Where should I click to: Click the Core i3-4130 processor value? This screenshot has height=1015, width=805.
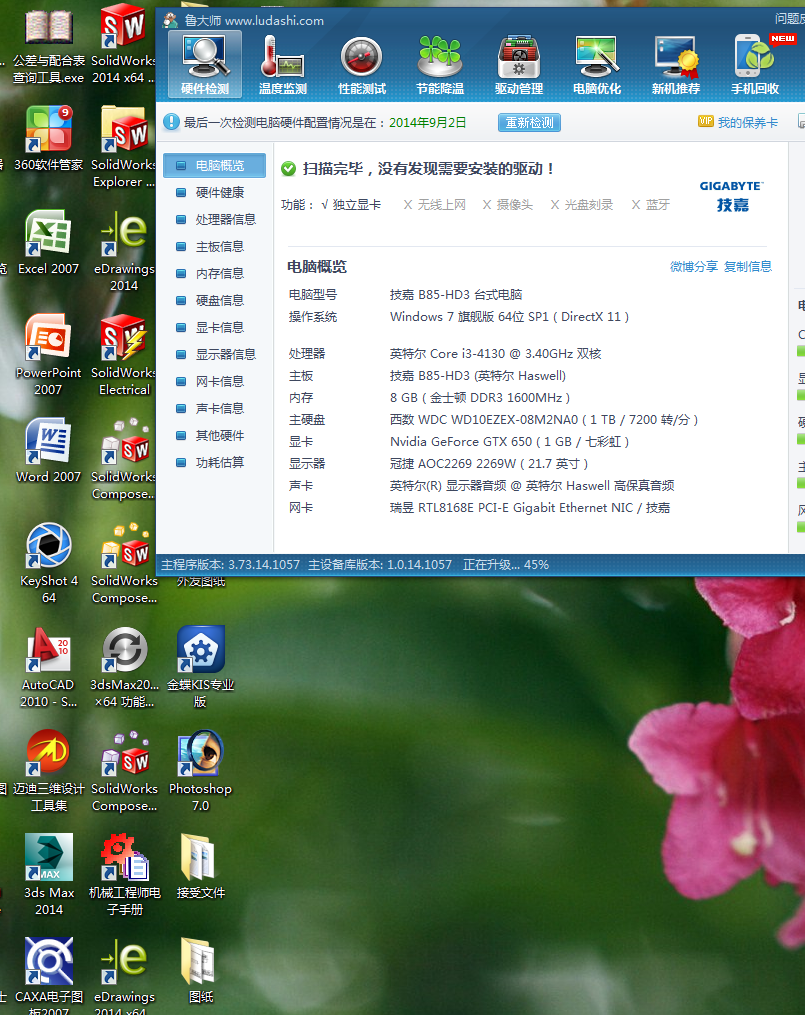[496, 354]
